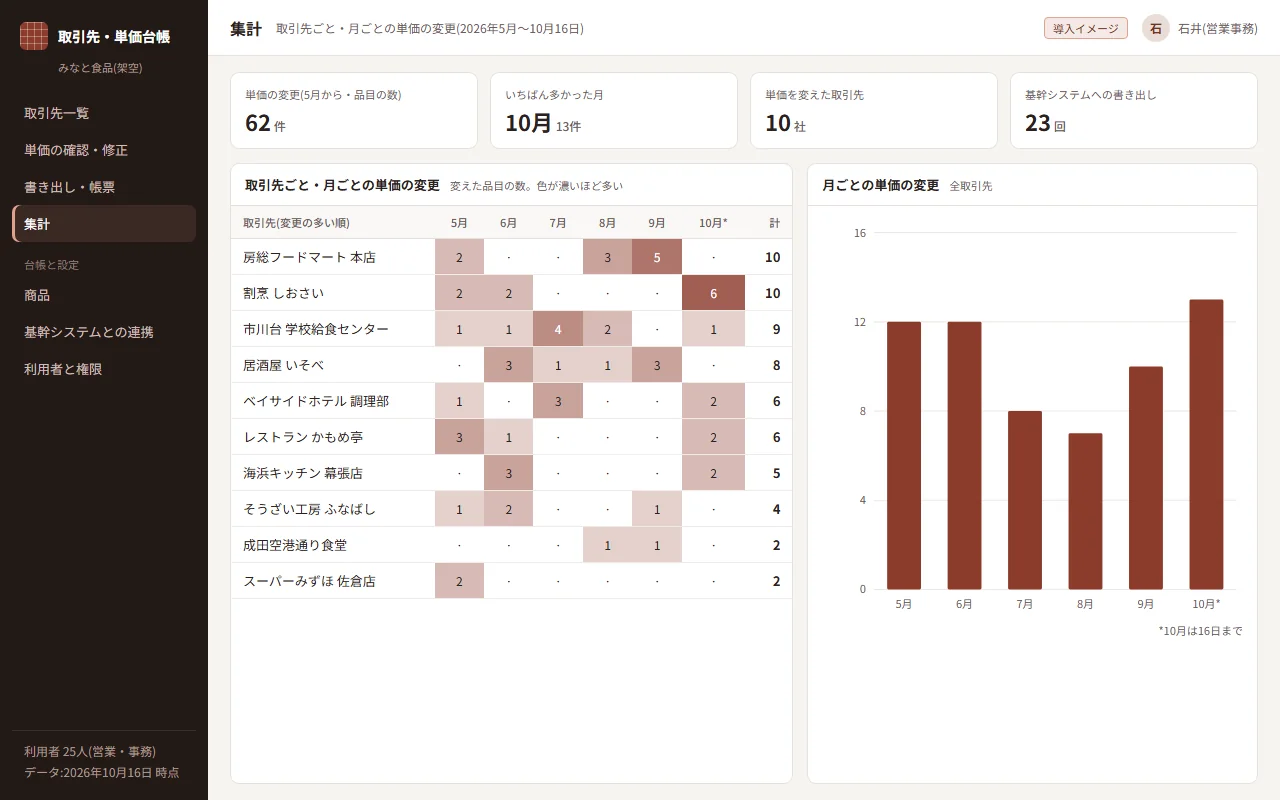Click the user name 石井(営業事務)
Viewport: 1280px width, 800px height.
(x=1218, y=29)
